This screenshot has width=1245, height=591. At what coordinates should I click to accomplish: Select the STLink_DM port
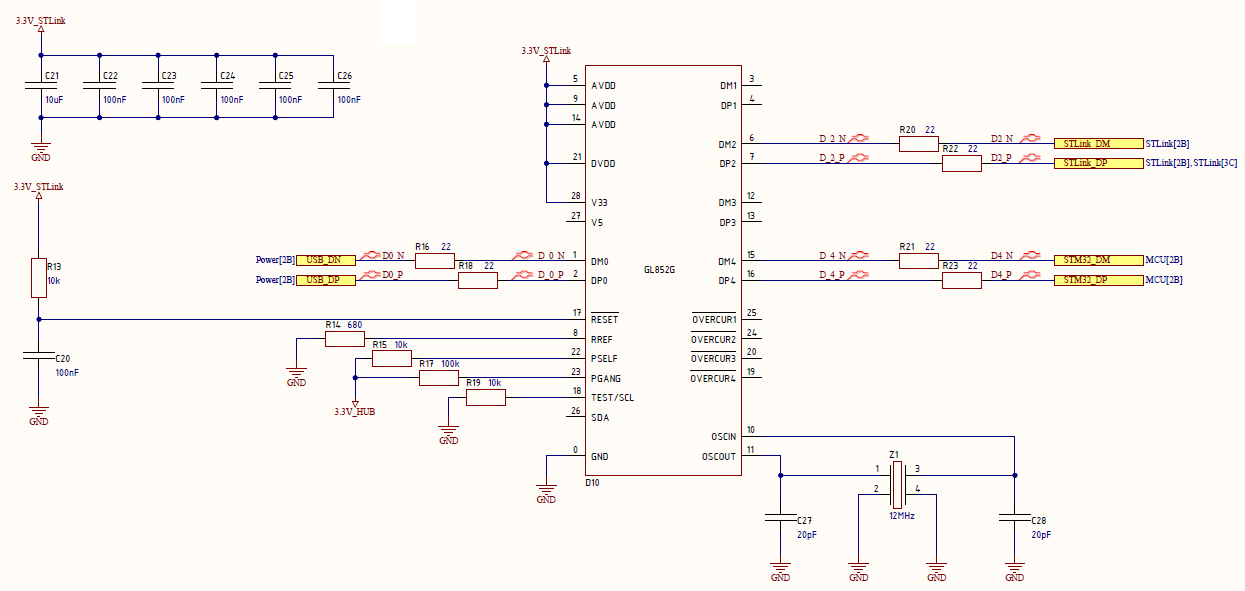[1097, 144]
